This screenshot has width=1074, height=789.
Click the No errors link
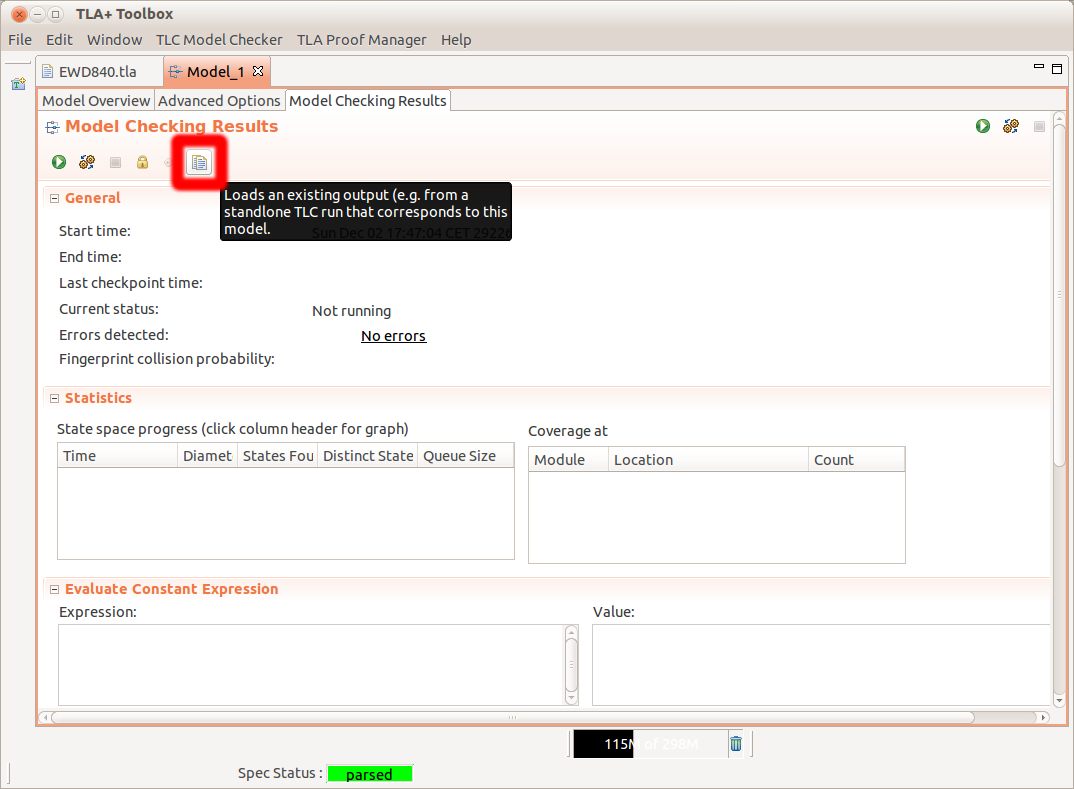pos(393,335)
